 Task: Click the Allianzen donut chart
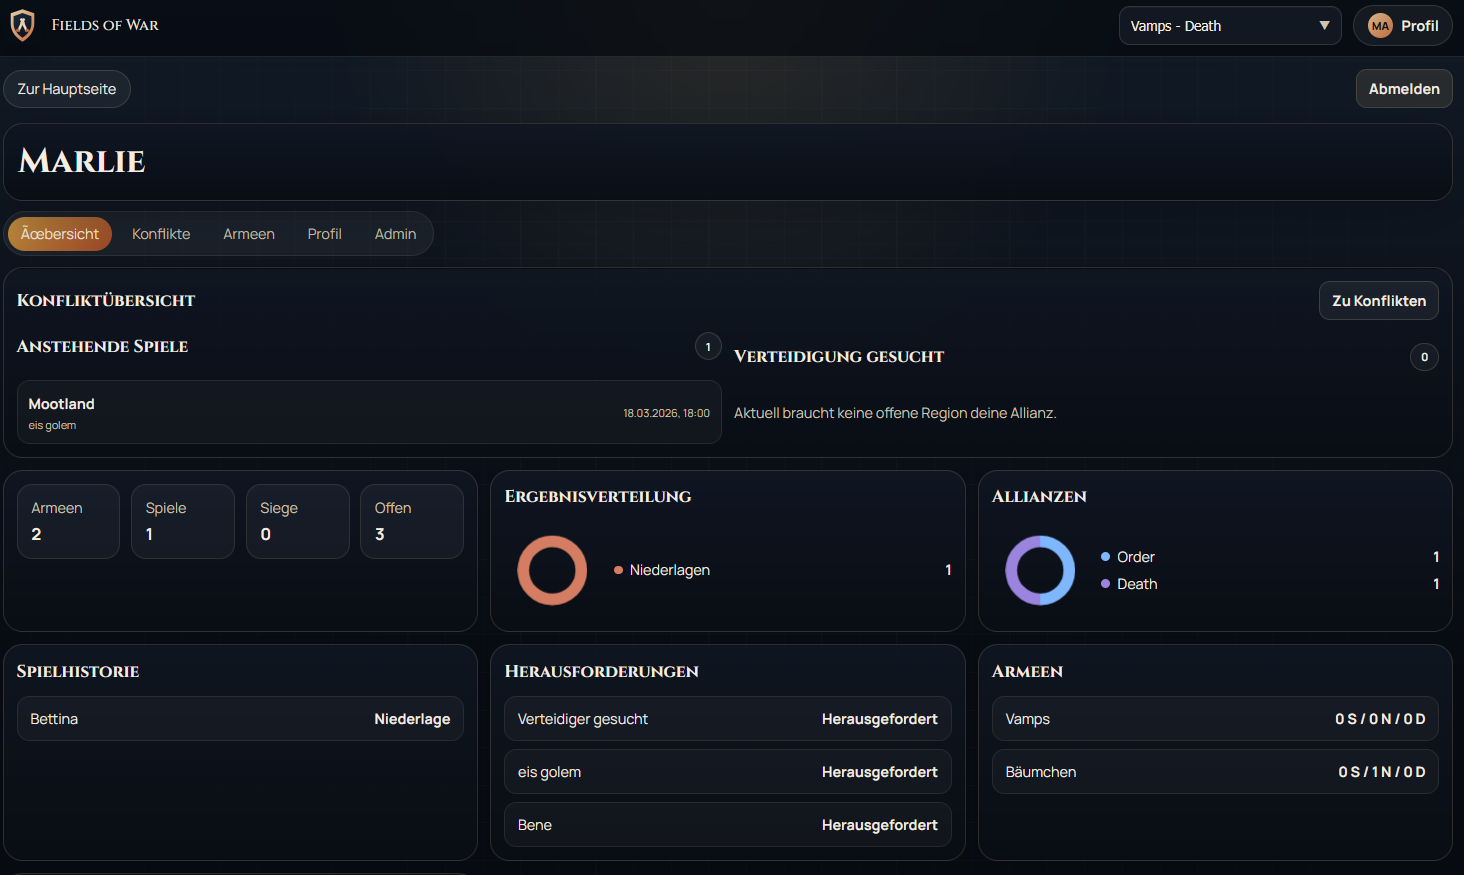1040,570
